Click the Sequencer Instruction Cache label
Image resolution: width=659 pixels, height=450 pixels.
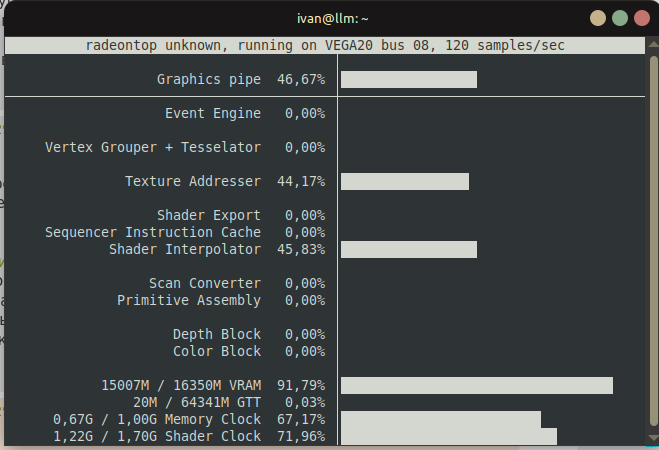(x=153, y=232)
